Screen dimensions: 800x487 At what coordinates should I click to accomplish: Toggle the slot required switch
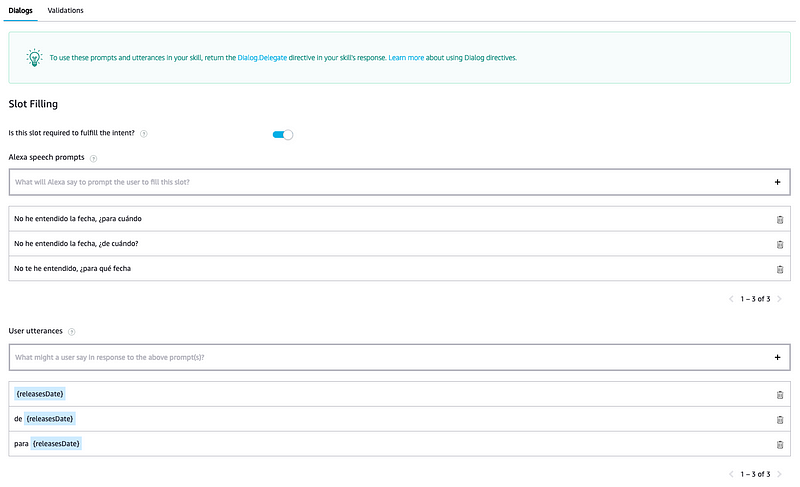pyautogui.click(x=283, y=134)
